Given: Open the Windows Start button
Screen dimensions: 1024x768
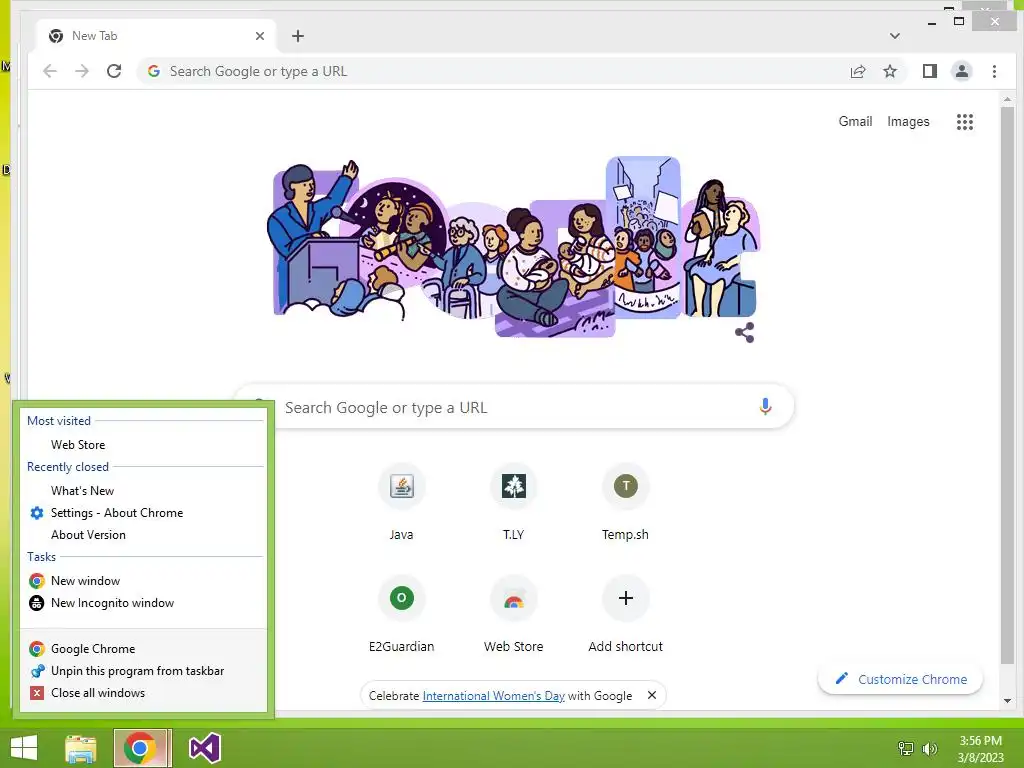Looking at the screenshot, I should [24, 748].
